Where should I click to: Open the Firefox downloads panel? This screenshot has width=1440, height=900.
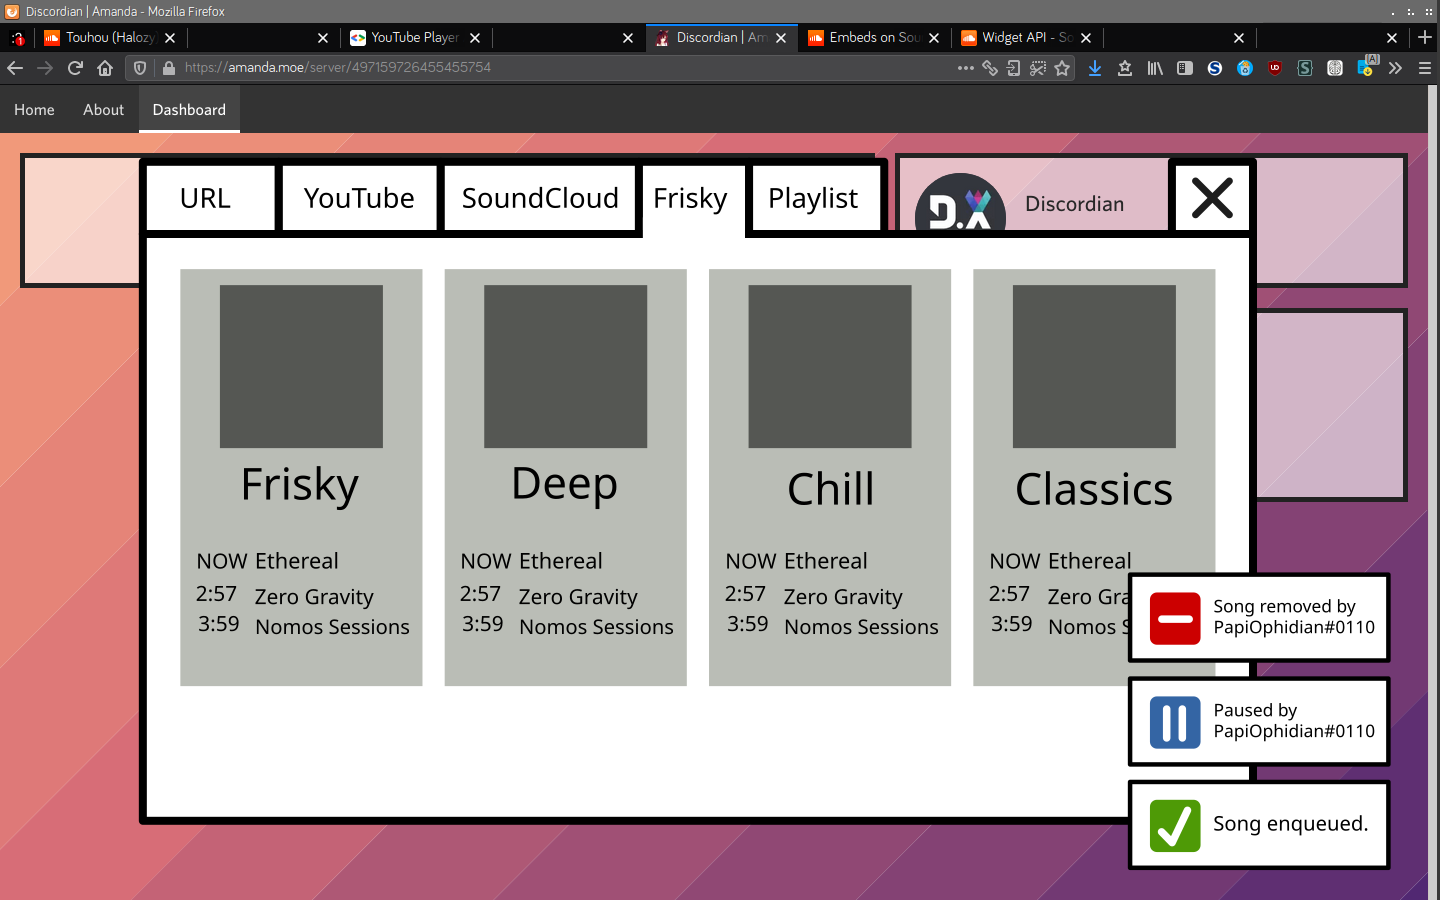click(x=1095, y=68)
